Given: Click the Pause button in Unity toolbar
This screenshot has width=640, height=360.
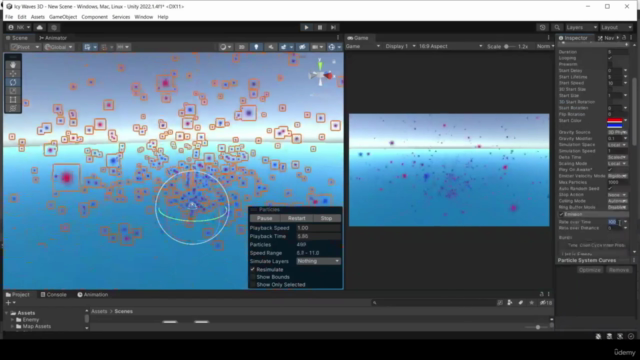Looking at the screenshot, I should tap(320, 27).
